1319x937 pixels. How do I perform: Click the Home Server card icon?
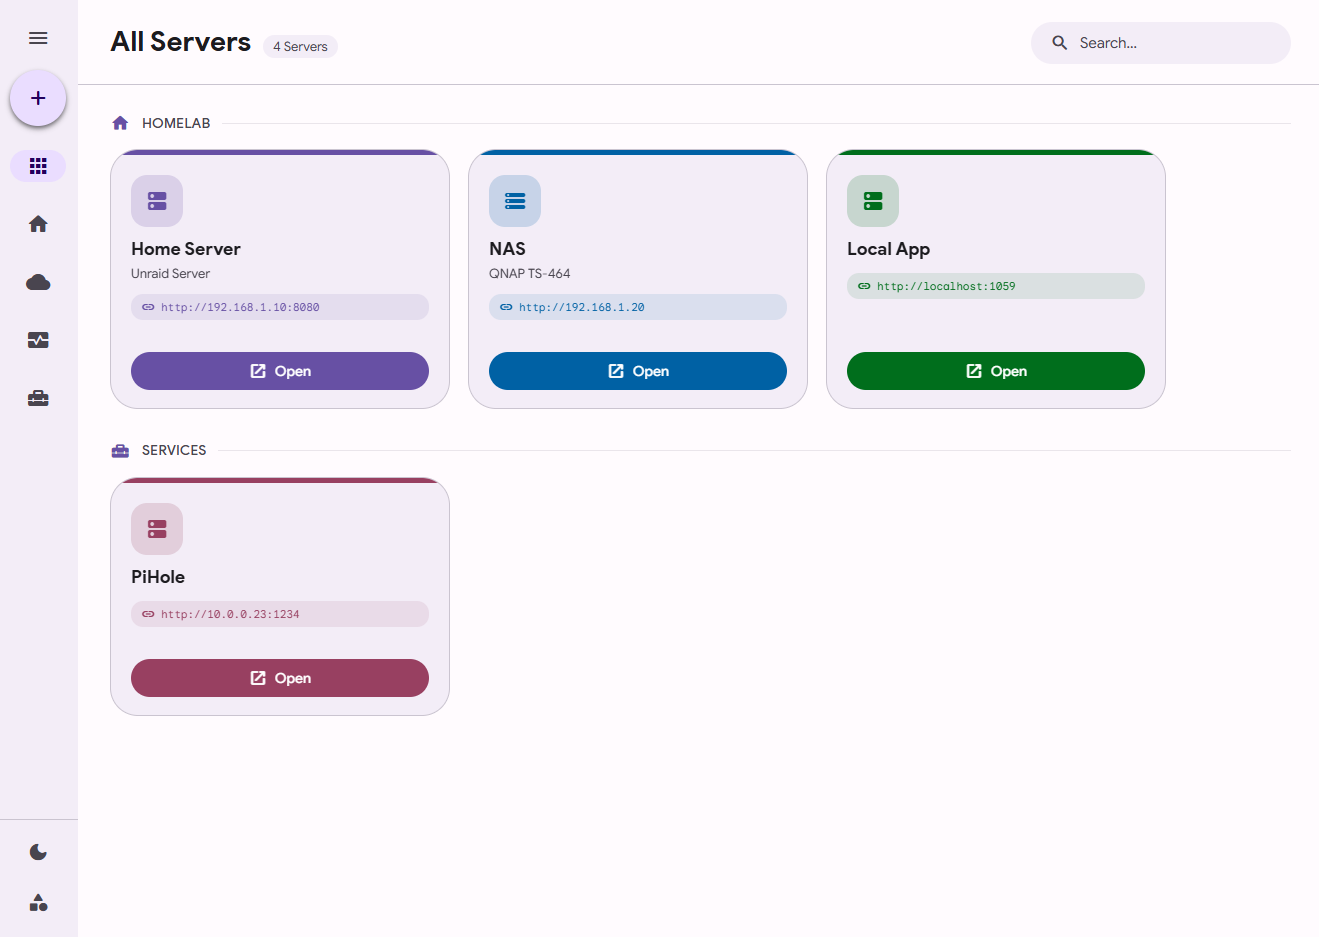pos(157,200)
